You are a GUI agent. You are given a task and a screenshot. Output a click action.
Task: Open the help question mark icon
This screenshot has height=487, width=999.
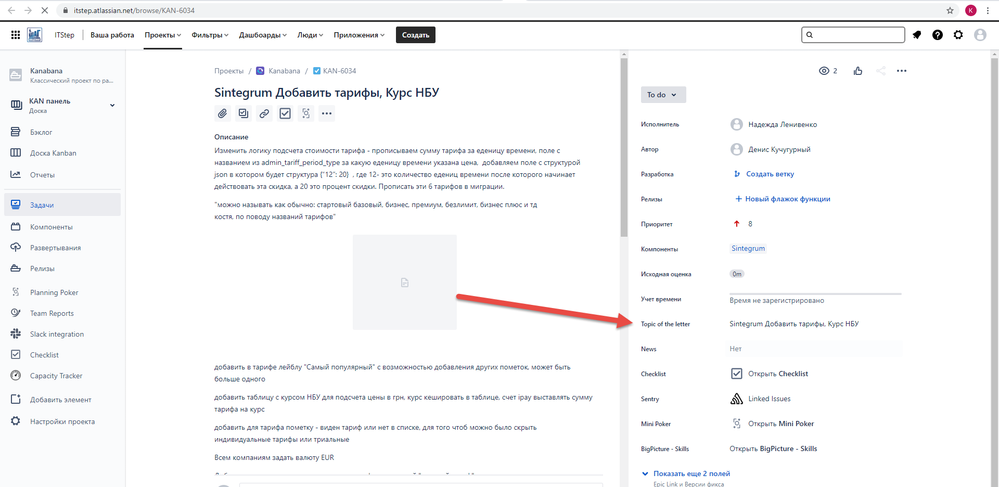937,35
